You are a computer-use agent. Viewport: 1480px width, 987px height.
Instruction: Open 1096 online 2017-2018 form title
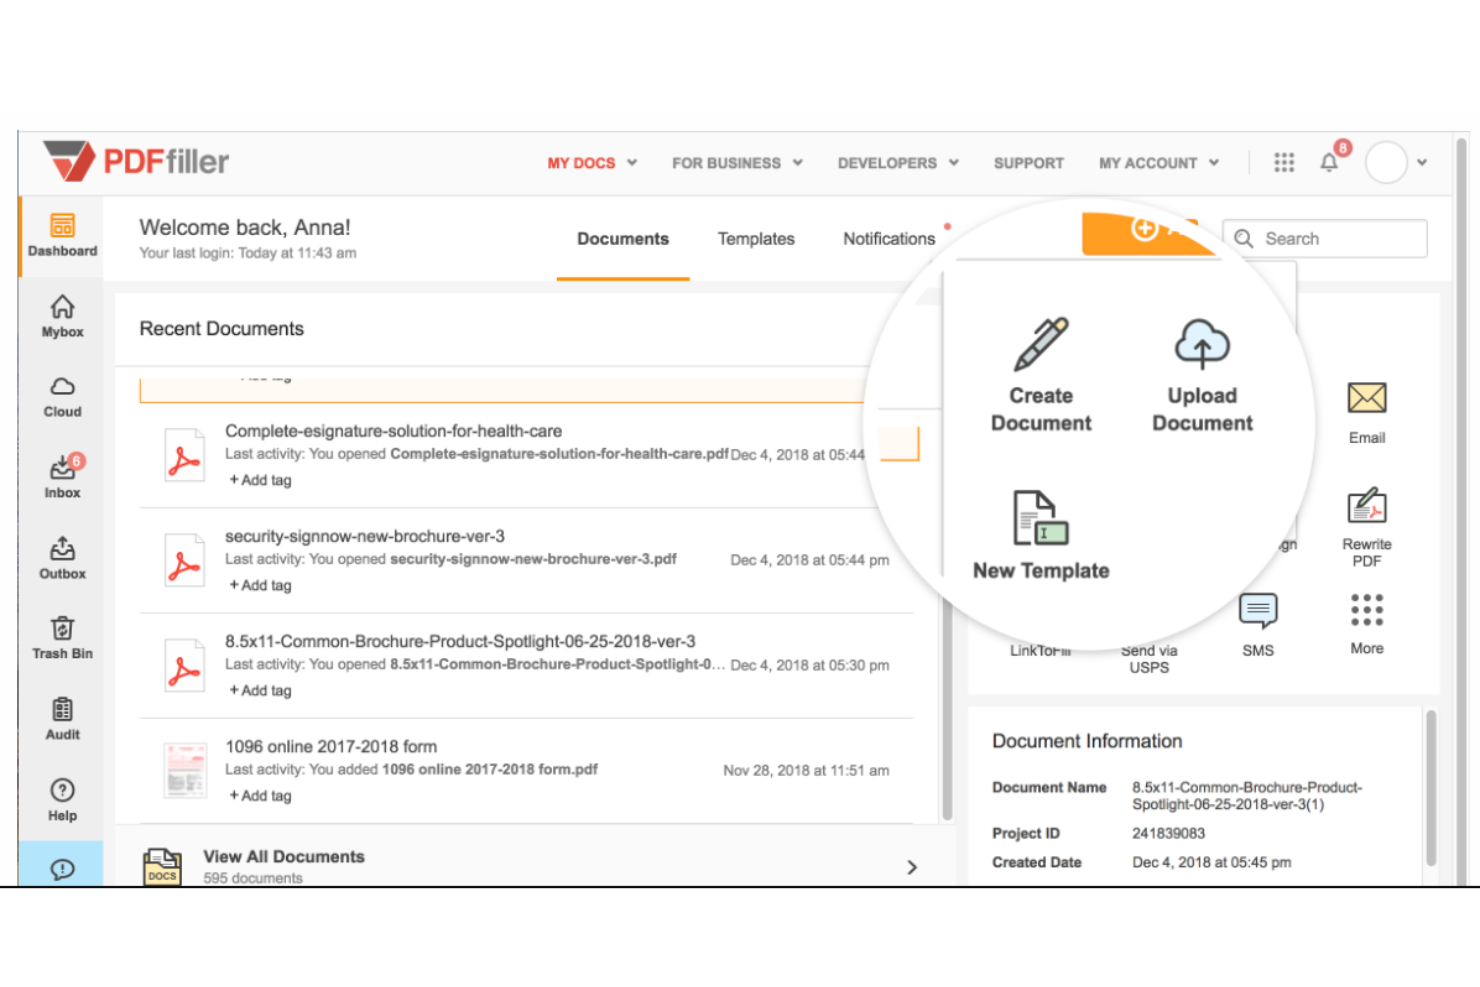[331, 746]
